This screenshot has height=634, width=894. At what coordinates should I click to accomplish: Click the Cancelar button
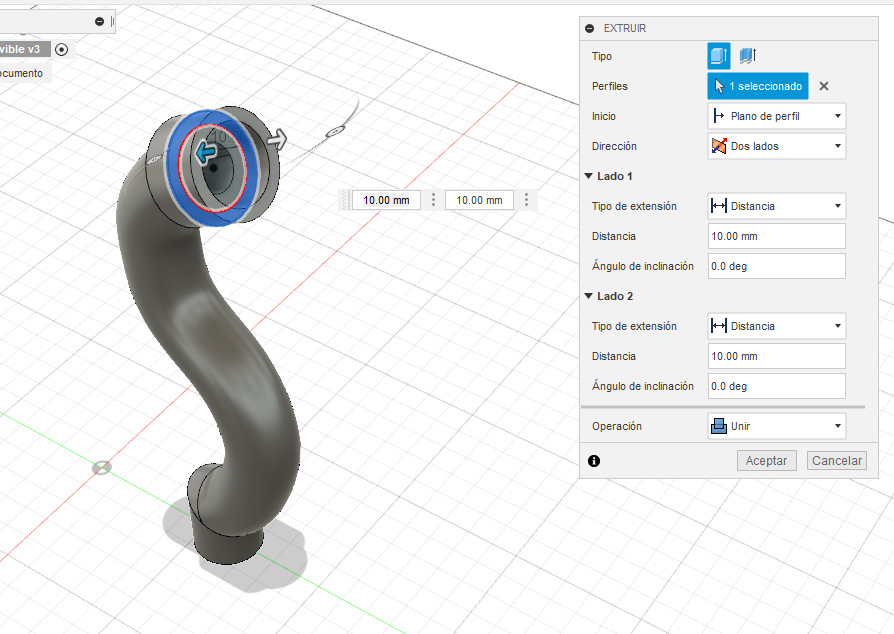pos(836,461)
